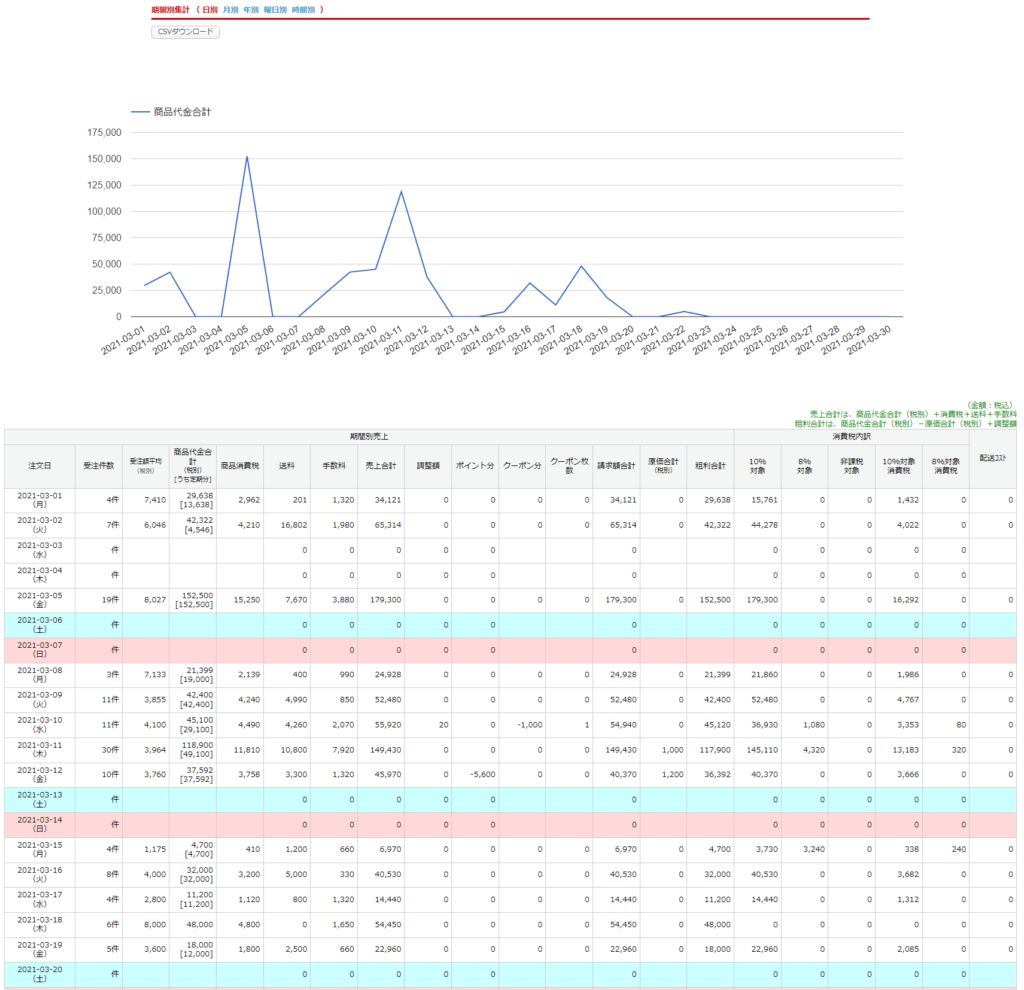The image size is (1024, 990).
Task: Click the CSVダウンロード button
Action: click(185, 32)
